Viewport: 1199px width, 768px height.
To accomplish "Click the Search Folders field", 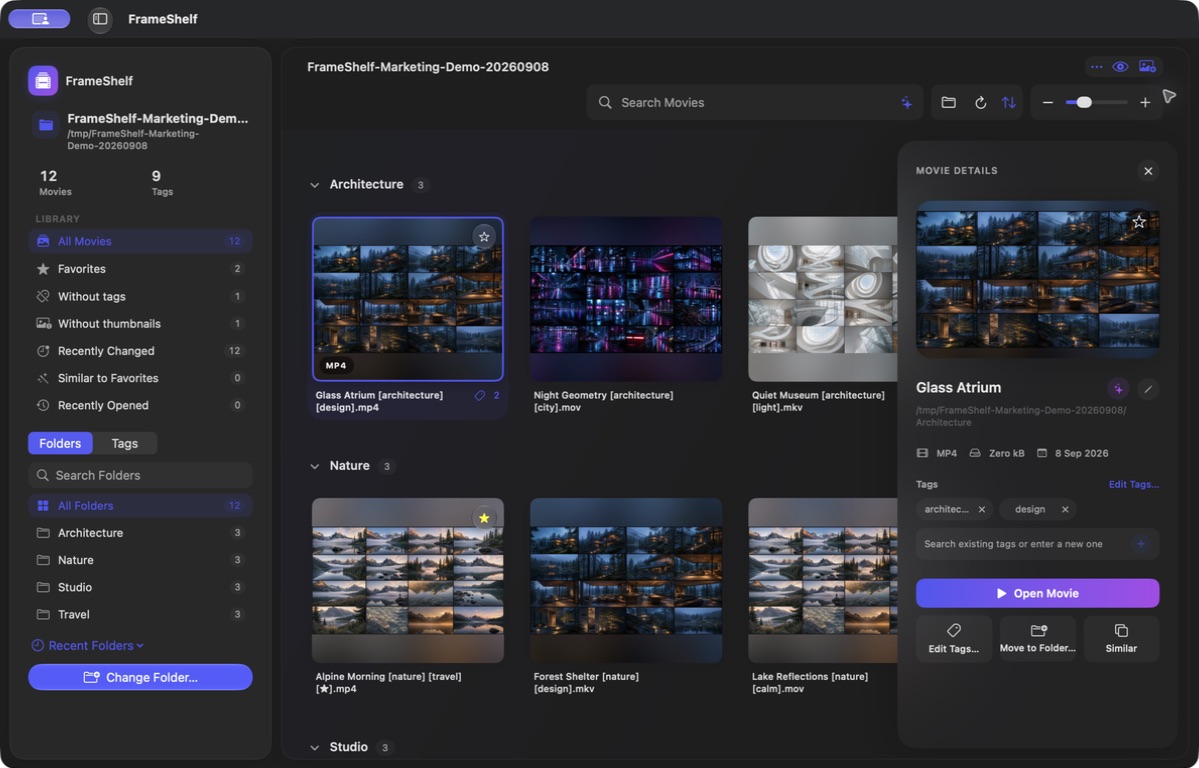I will coord(140,475).
